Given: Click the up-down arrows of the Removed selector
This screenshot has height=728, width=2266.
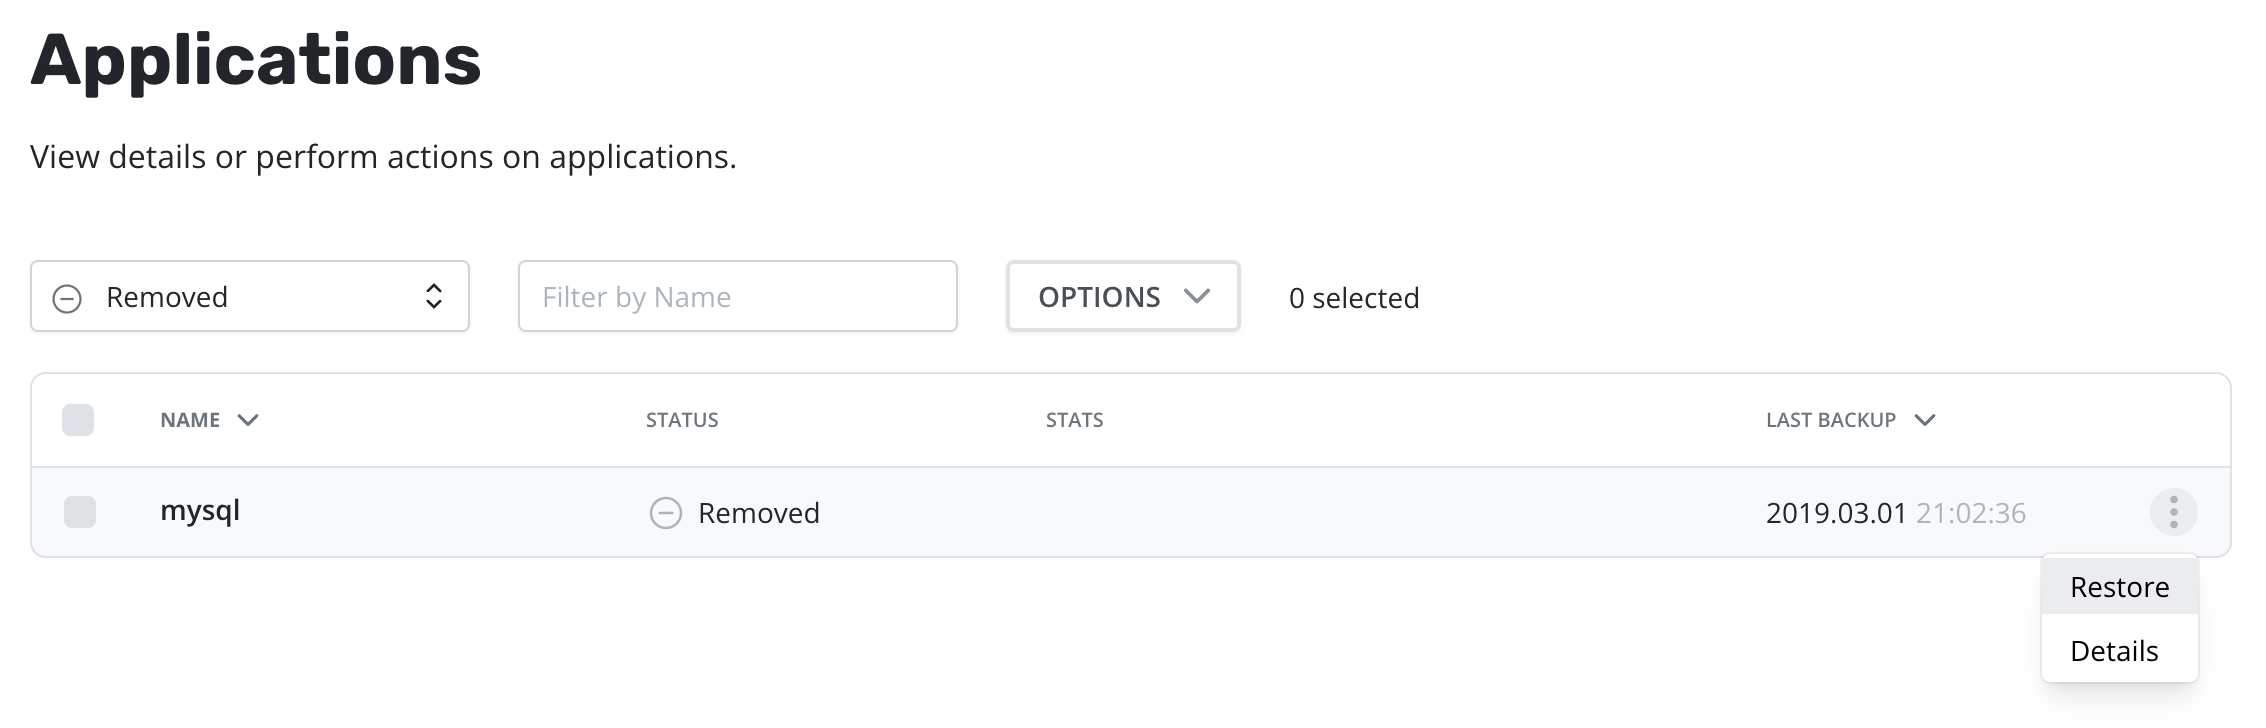Looking at the screenshot, I should (434, 296).
